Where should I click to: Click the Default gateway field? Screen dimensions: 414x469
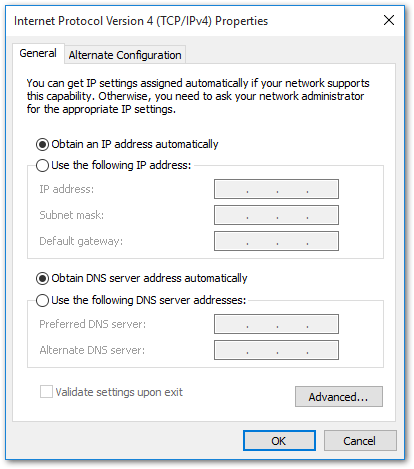(x=276, y=241)
